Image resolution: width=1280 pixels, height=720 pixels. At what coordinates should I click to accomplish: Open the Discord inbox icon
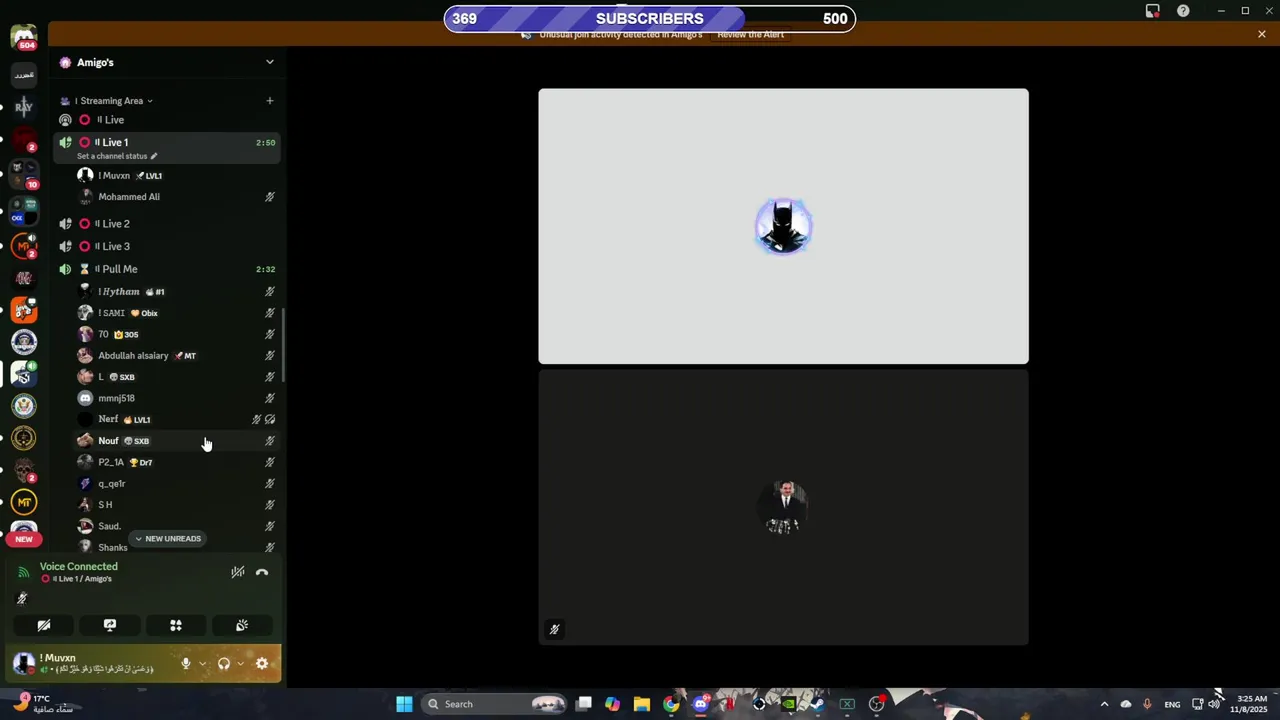(1152, 11)
